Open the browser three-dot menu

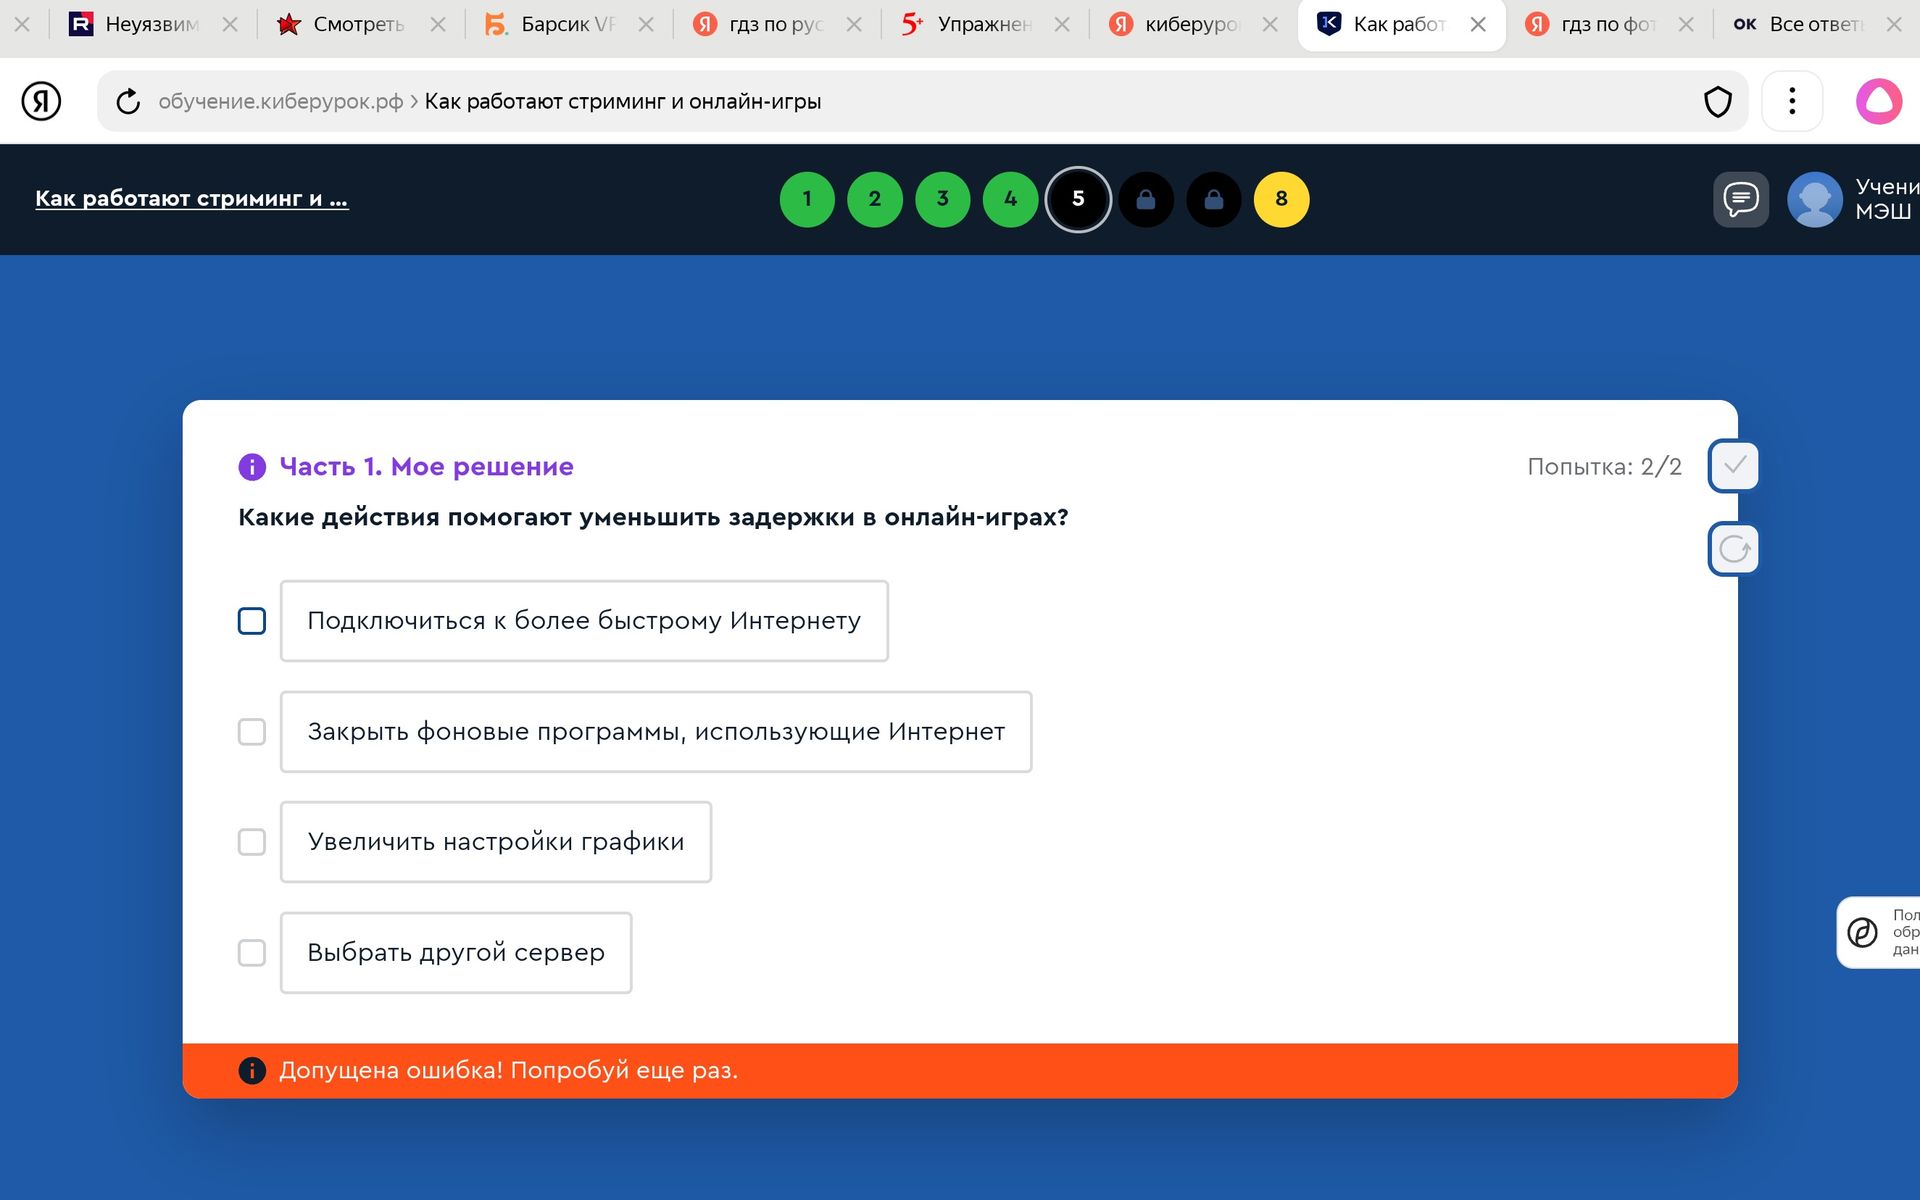pyautogui.click(x=1792, y=101)
